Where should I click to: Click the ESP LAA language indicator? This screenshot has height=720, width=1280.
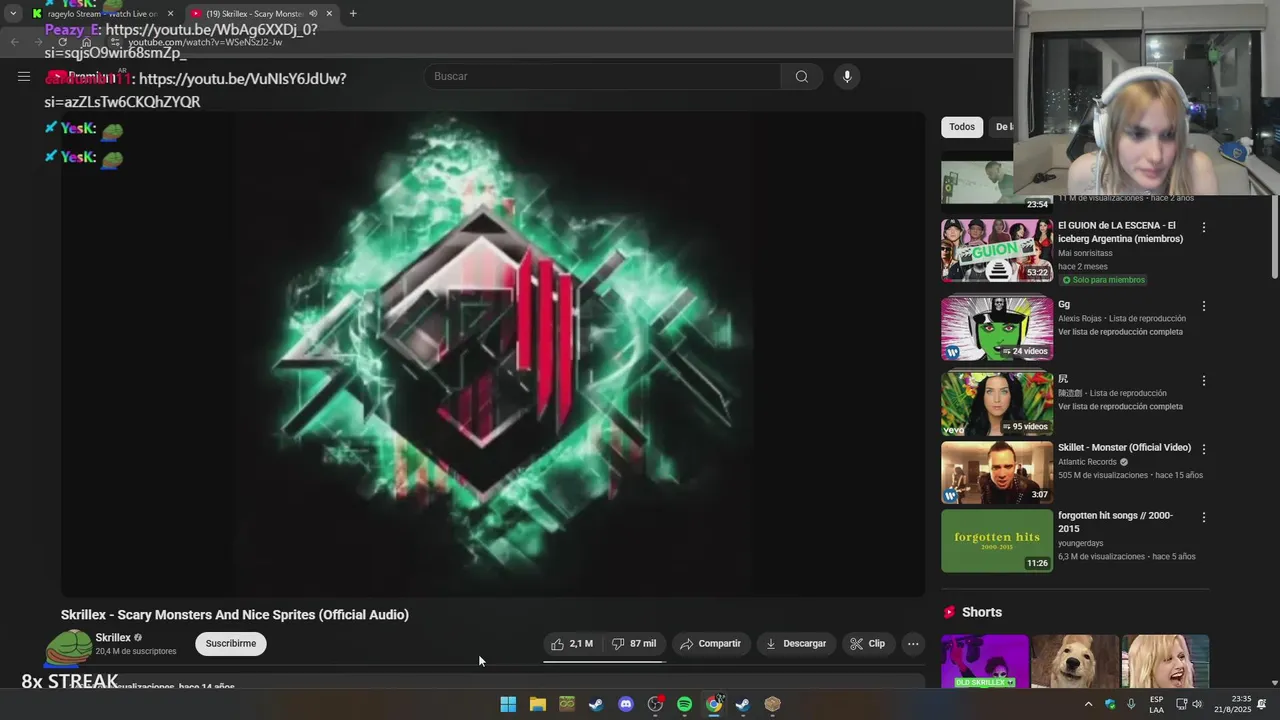(x=1156, y=704)
